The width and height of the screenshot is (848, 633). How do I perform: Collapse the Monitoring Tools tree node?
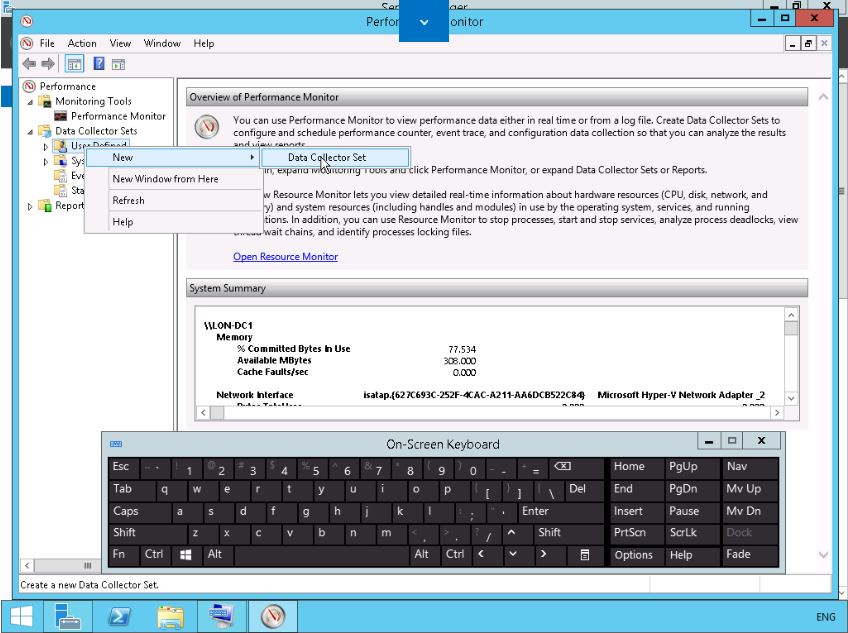pyautogui.click(x=30, y=102)
